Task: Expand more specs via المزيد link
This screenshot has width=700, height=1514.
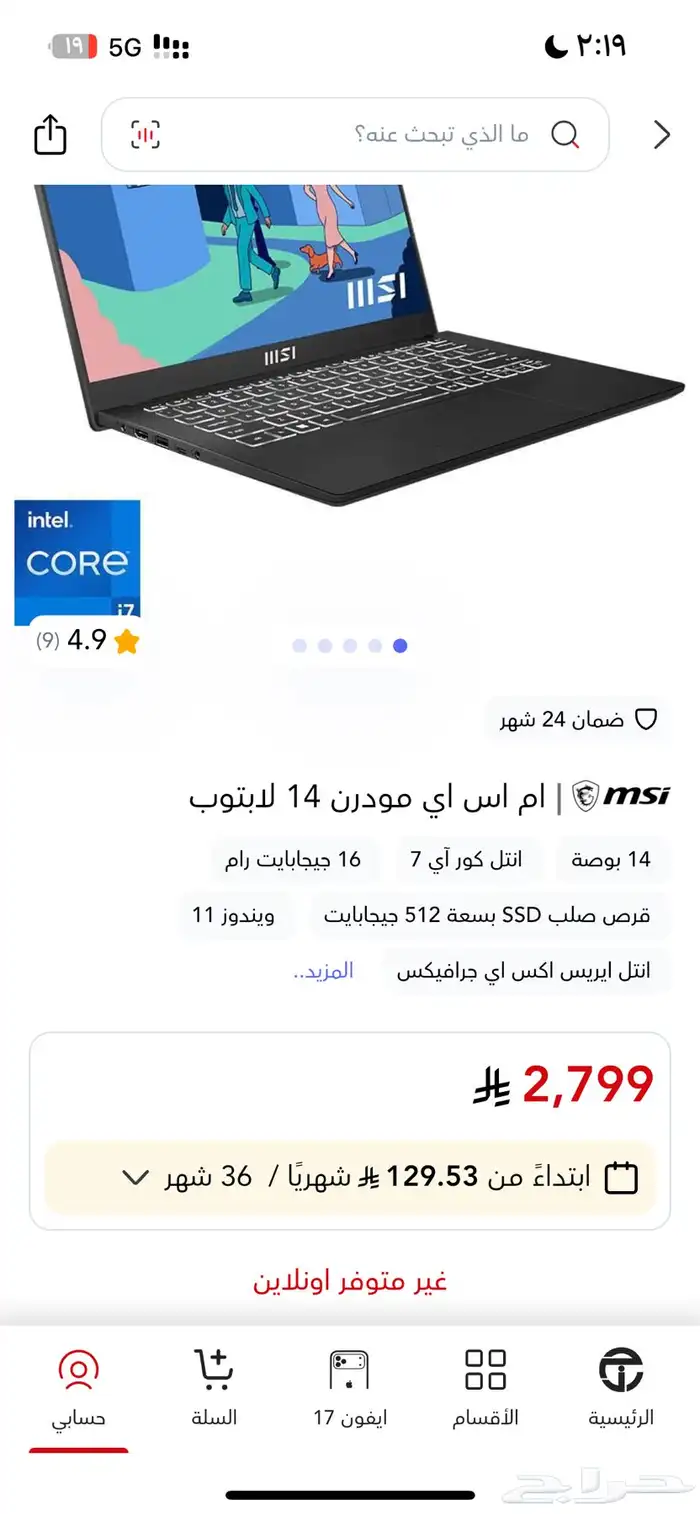Action: pyautogui.click(x=323, y=971)
